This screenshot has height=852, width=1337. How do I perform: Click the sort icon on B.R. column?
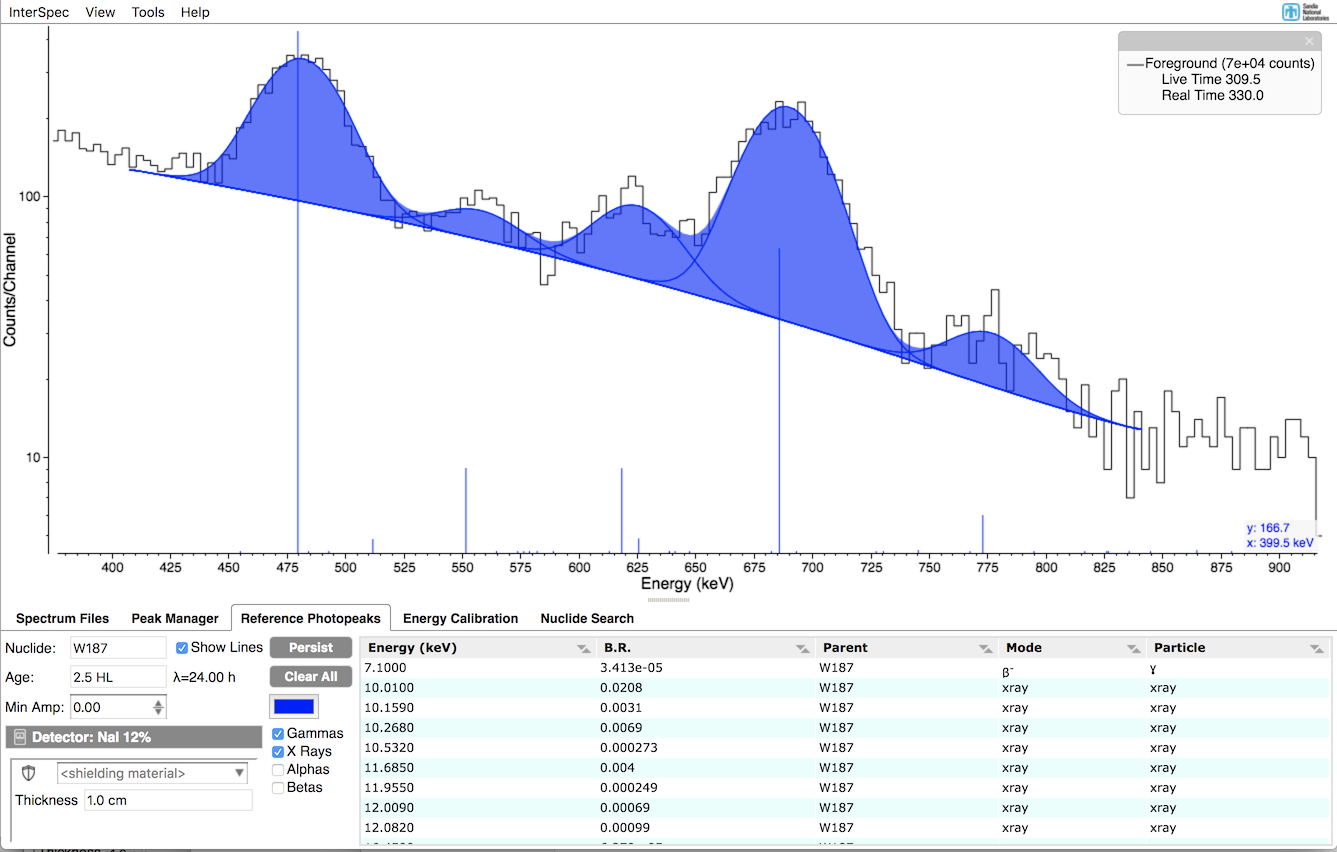(x=802, y=648)
